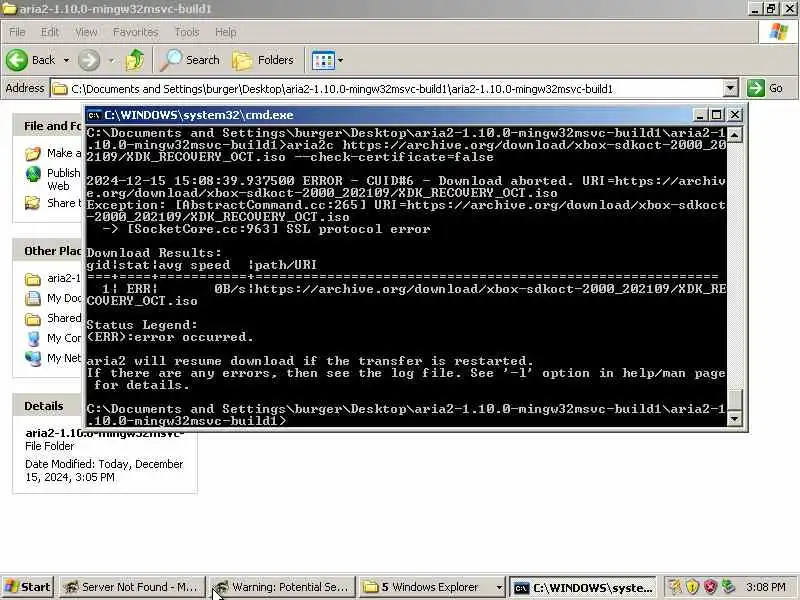Viewport: 800px width, 600px height.
Task: Click the 3:08 PM taskbar clock
Action: pyautogui.click(x=766, y=587)
